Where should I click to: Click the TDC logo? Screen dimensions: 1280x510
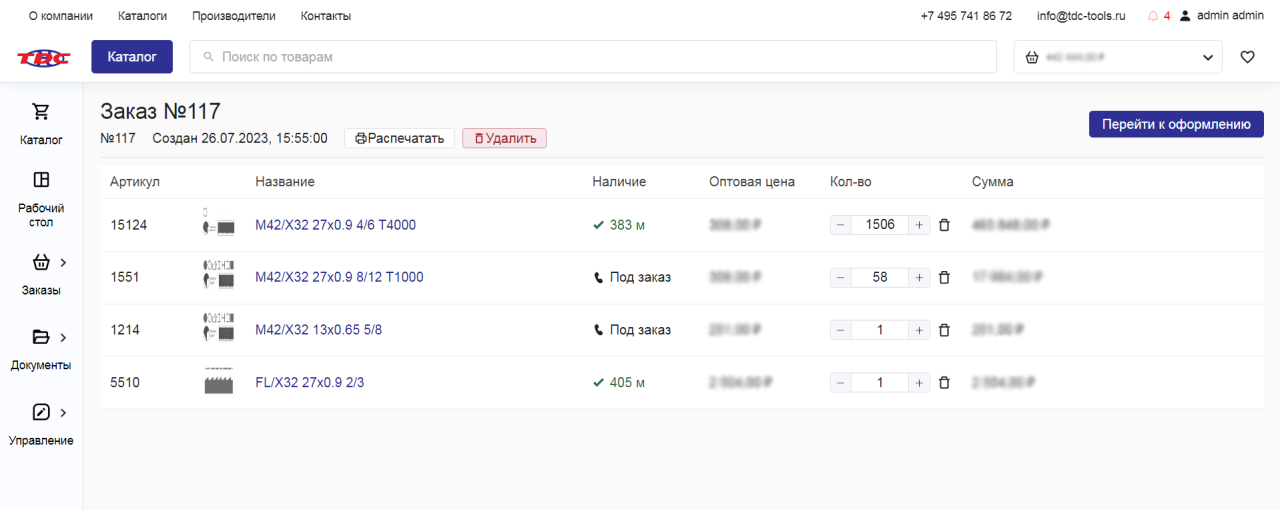click(43, 57)
